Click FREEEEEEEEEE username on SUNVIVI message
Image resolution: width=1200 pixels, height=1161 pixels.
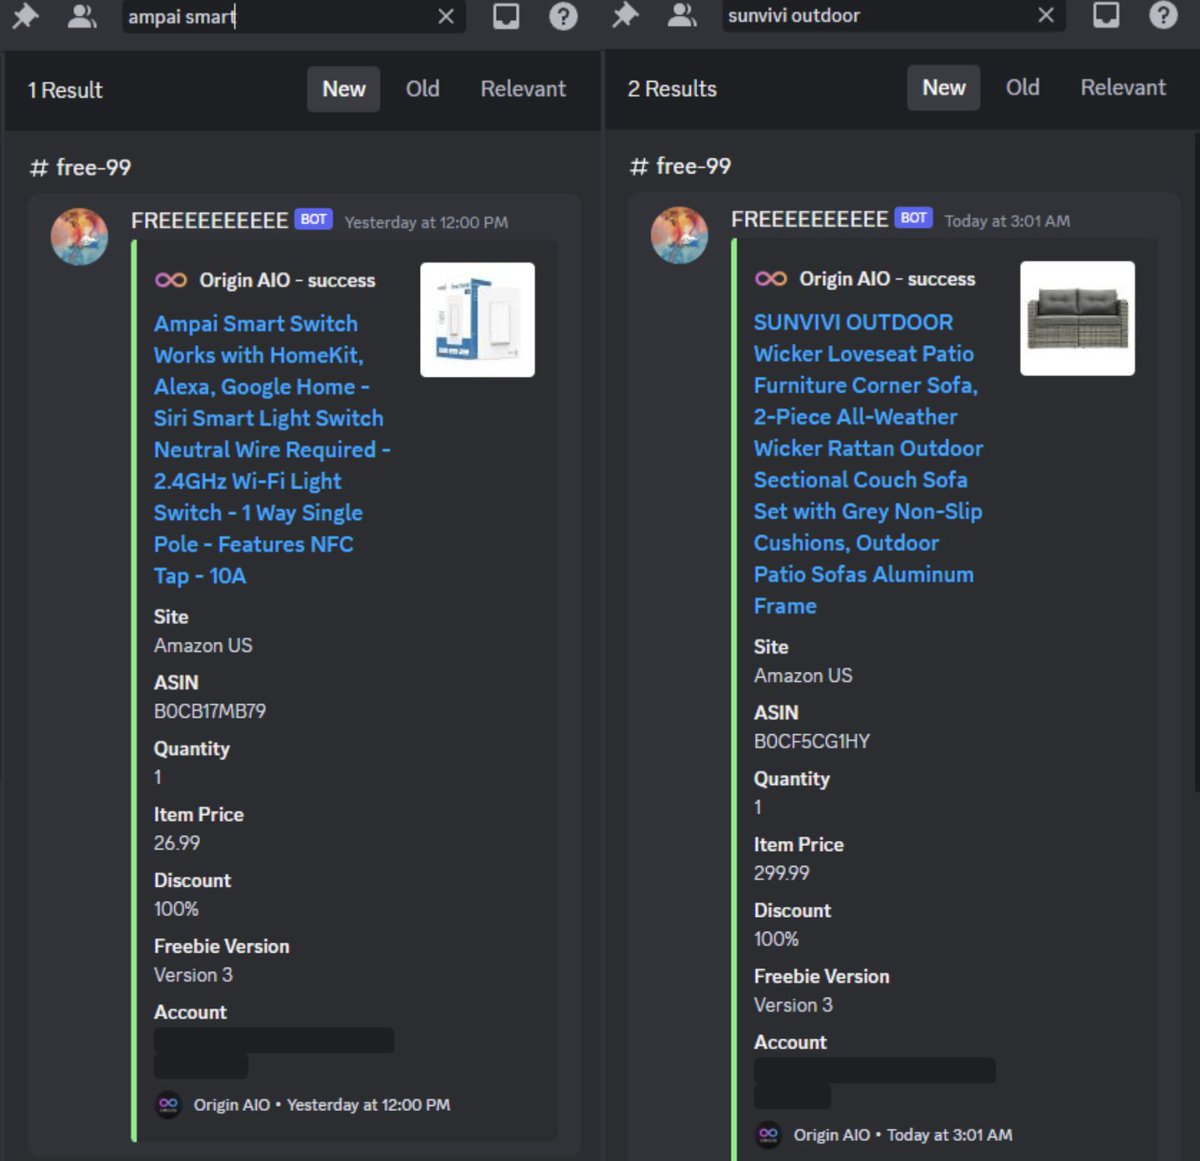(809, 219)
